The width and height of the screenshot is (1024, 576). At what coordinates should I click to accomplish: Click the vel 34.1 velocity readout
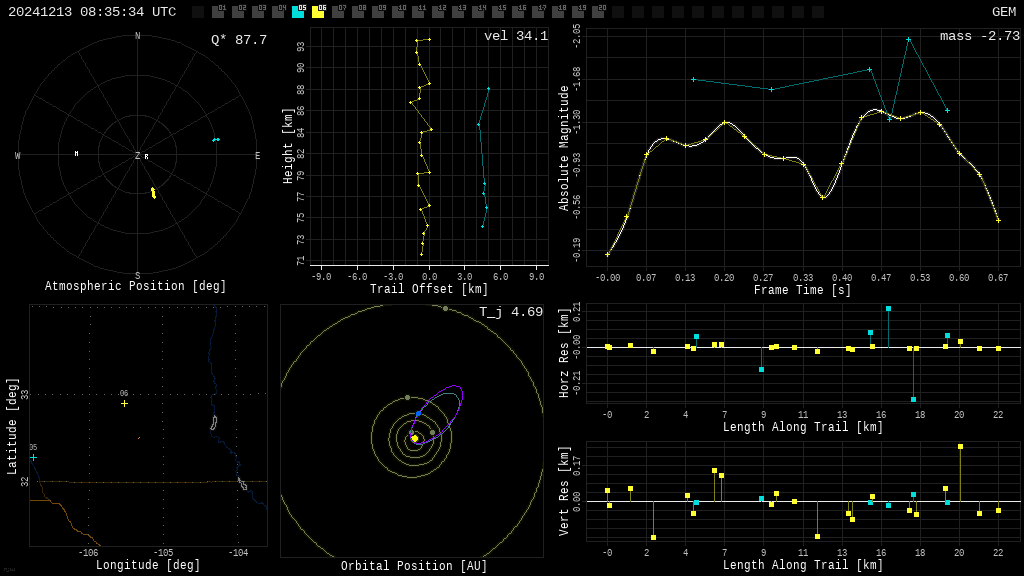coord(515,36)
